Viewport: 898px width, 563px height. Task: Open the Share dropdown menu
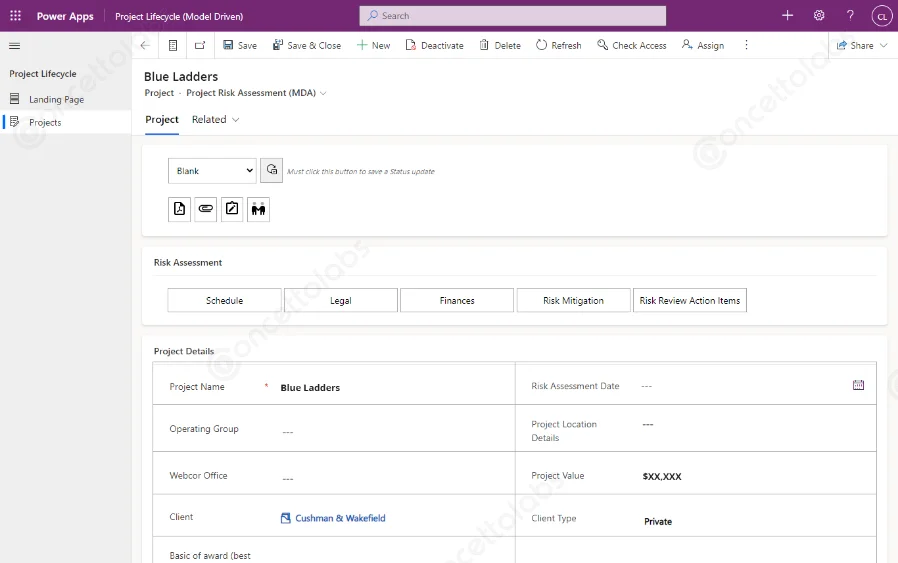click(862, 46)
